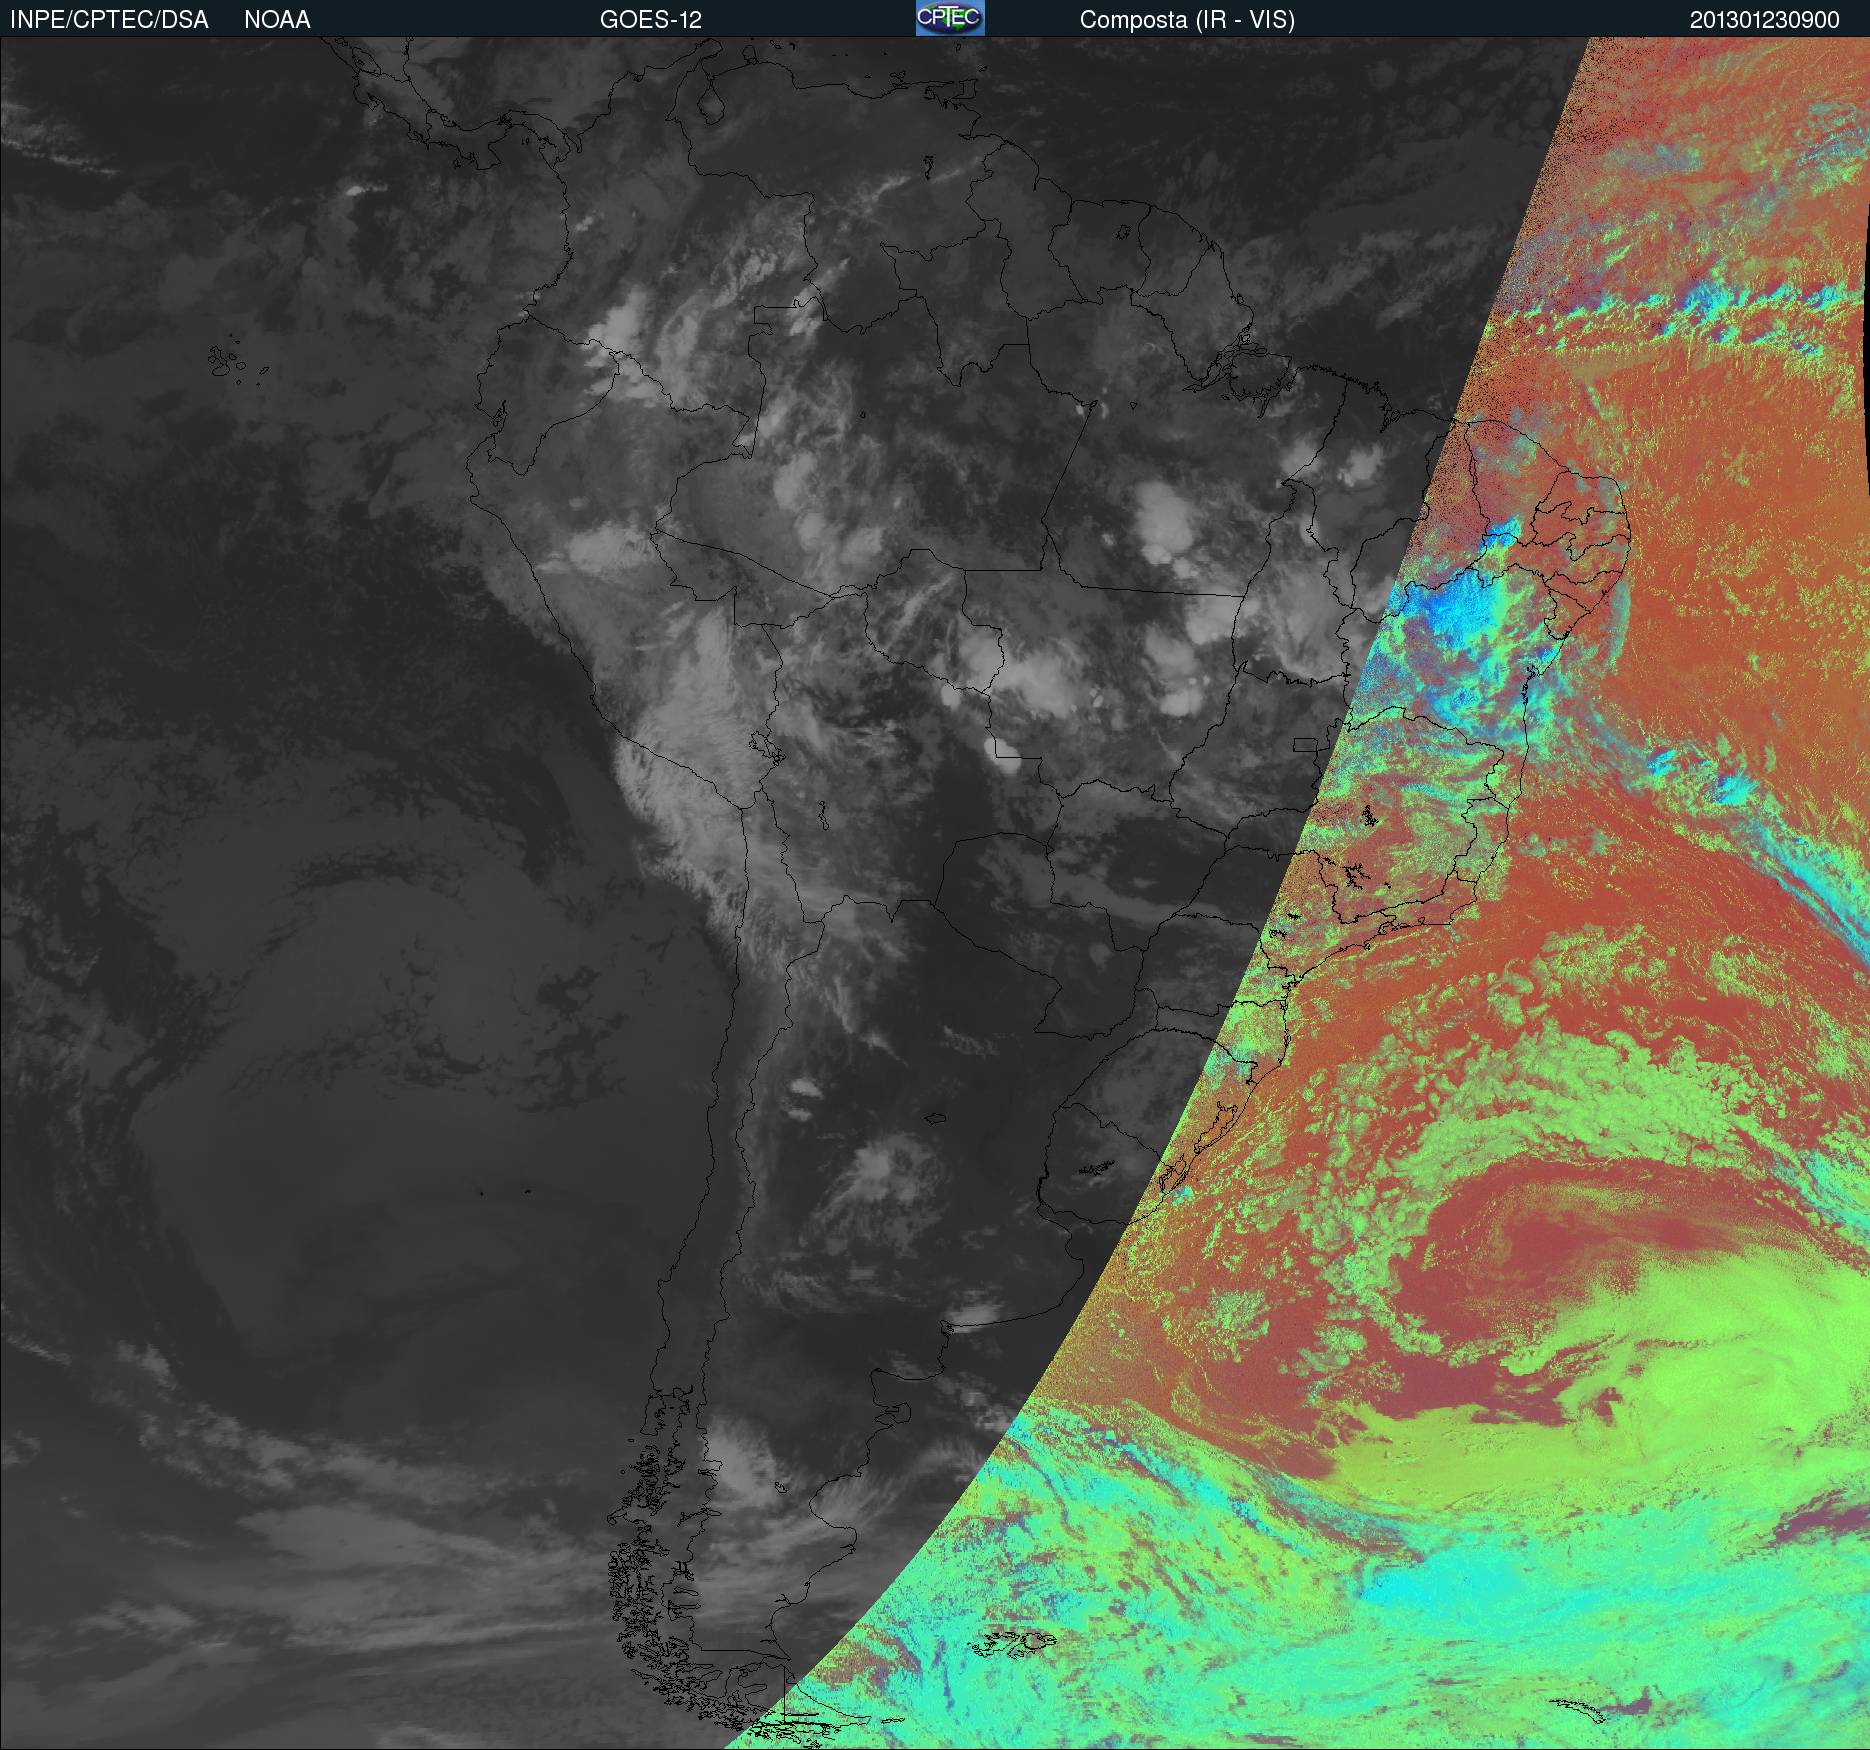
Task: Click the GOES-12 satellite label
Action: (651, 20)
